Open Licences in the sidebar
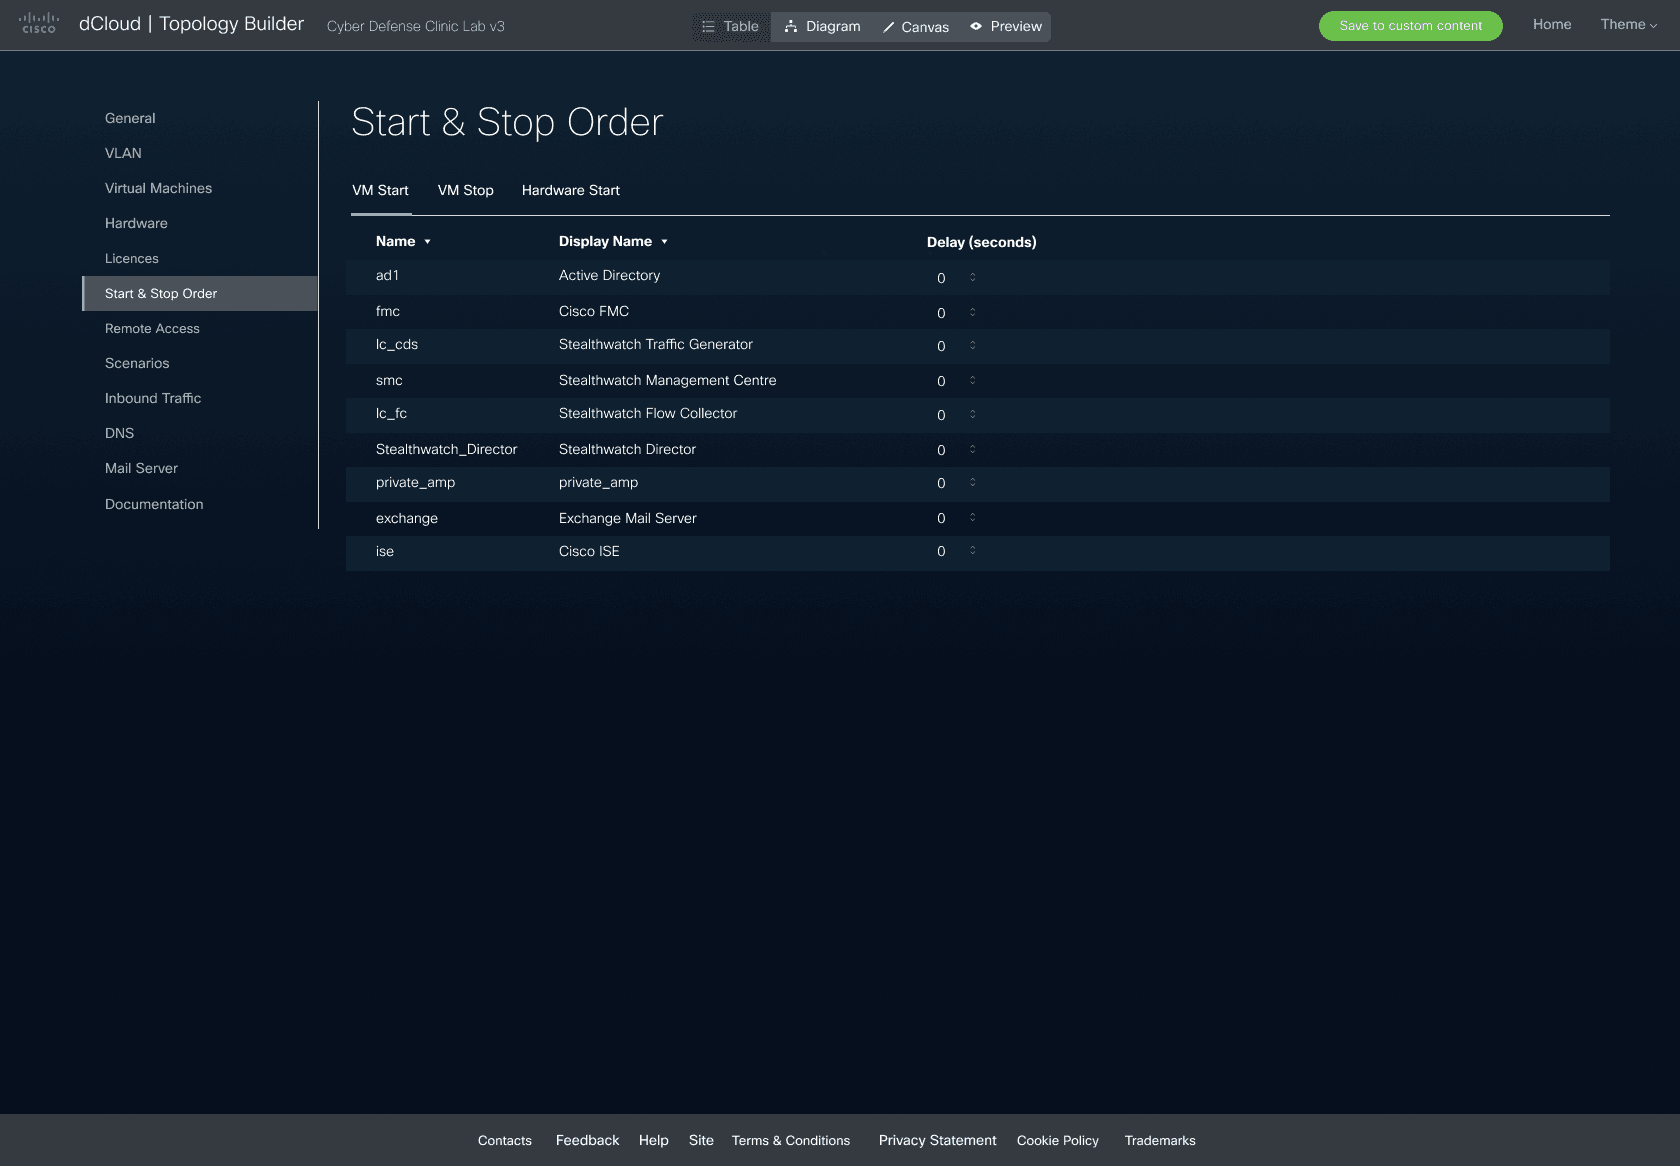Viewport: 1680px width, 1166px height. click(132, 258)
